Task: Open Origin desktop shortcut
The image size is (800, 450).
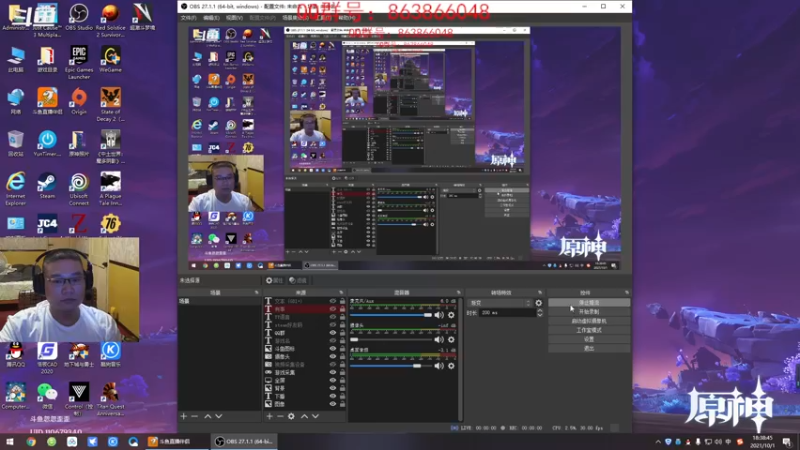Action: [79, 101]
